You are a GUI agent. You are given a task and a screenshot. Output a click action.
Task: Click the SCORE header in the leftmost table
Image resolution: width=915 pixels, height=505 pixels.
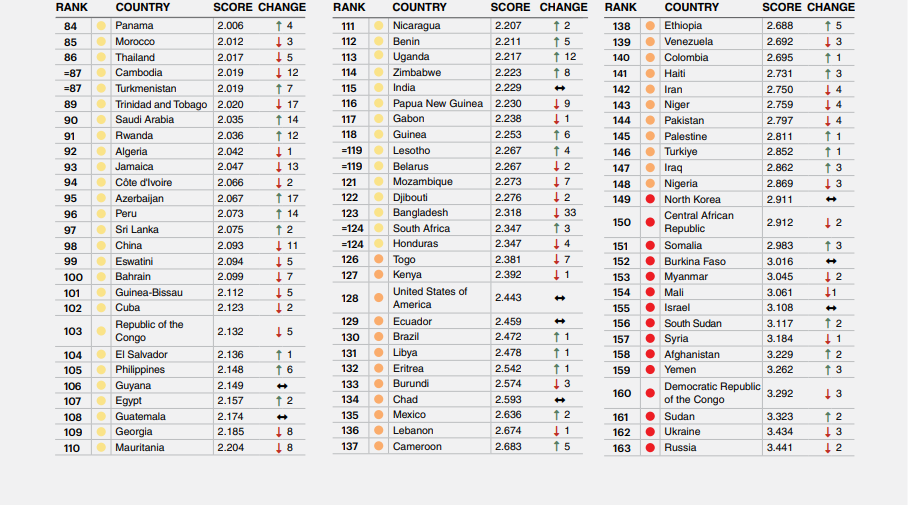point(232,7)
